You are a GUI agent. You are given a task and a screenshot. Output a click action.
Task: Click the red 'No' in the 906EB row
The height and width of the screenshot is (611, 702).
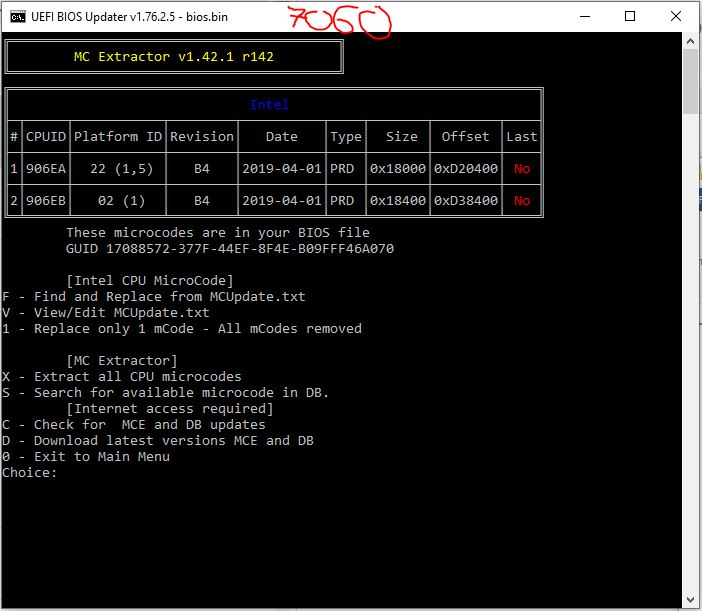click(522, 201)
